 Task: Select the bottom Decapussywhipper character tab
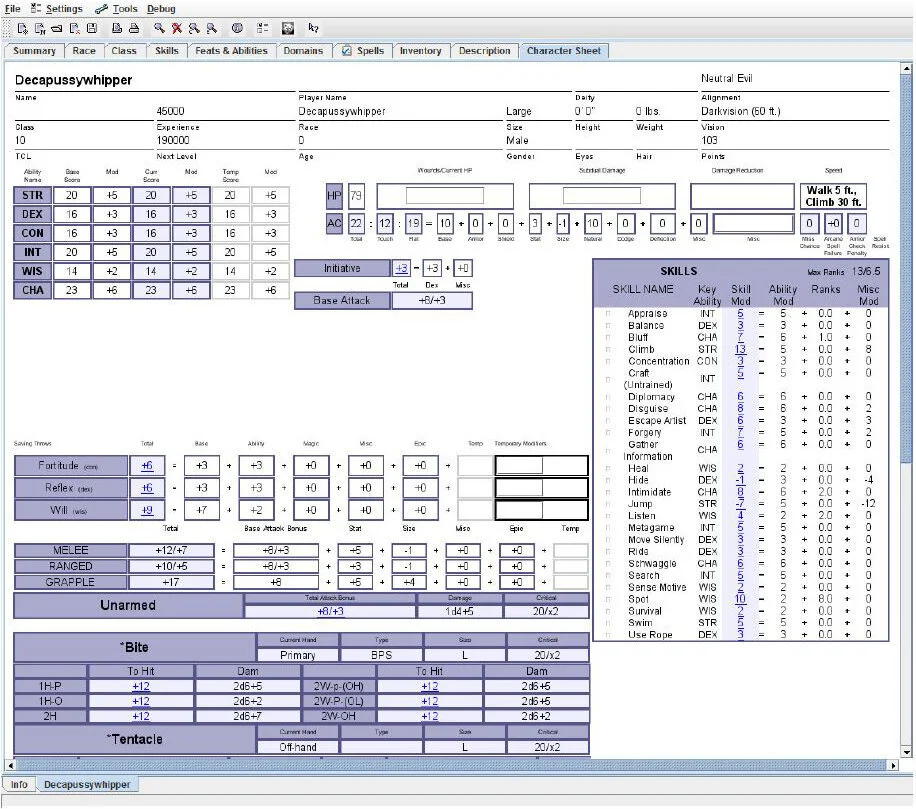pyautogui.click(x=87, y=784)
